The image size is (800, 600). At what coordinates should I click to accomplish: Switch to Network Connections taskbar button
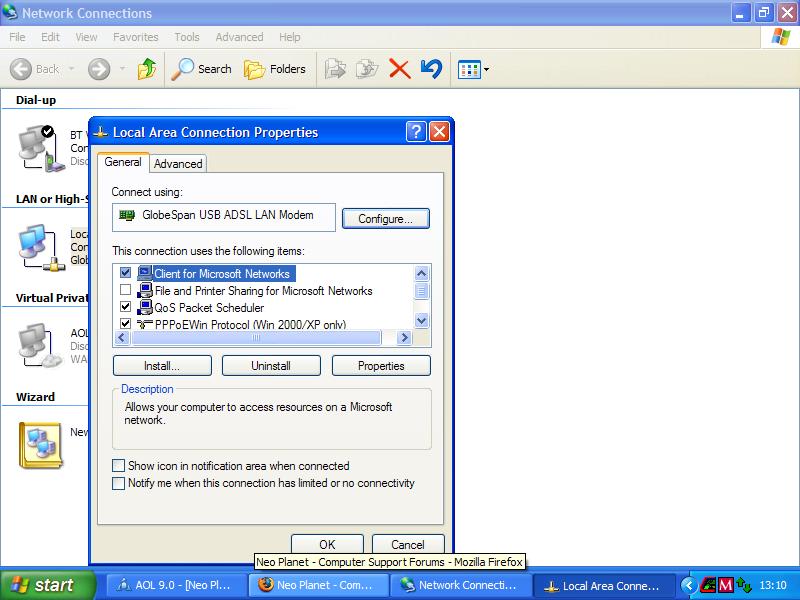point(460,585)
